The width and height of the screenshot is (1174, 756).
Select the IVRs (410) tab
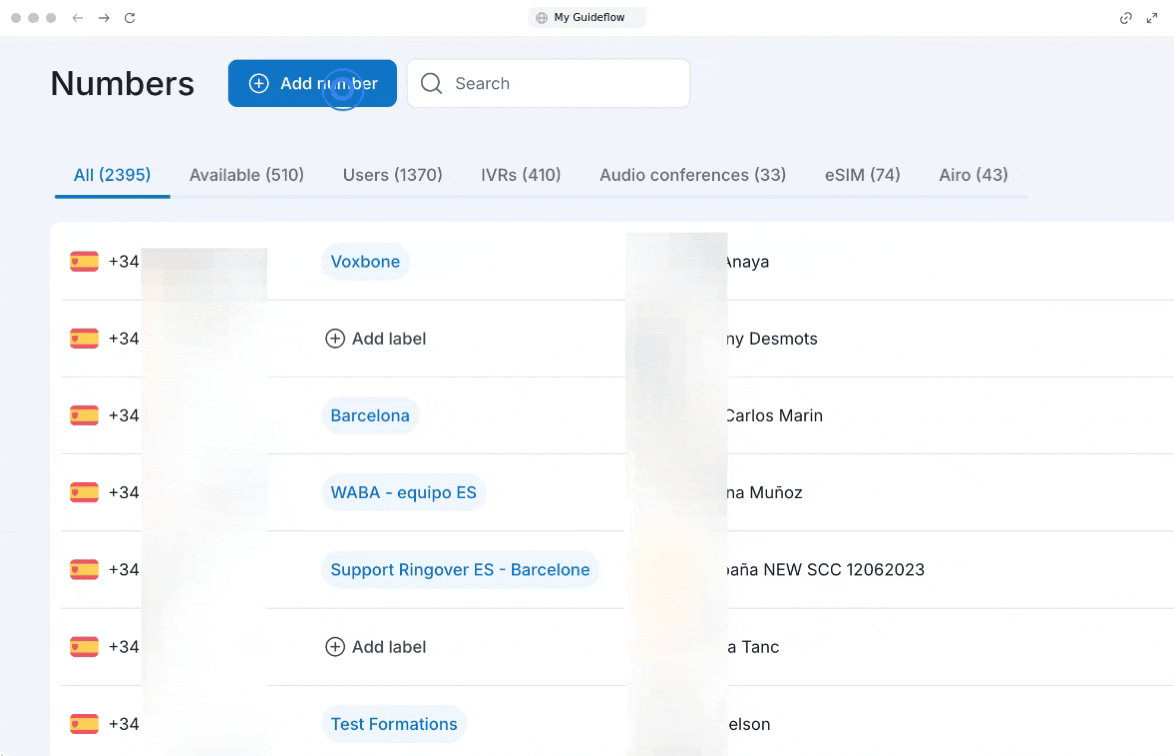point(520,175)
